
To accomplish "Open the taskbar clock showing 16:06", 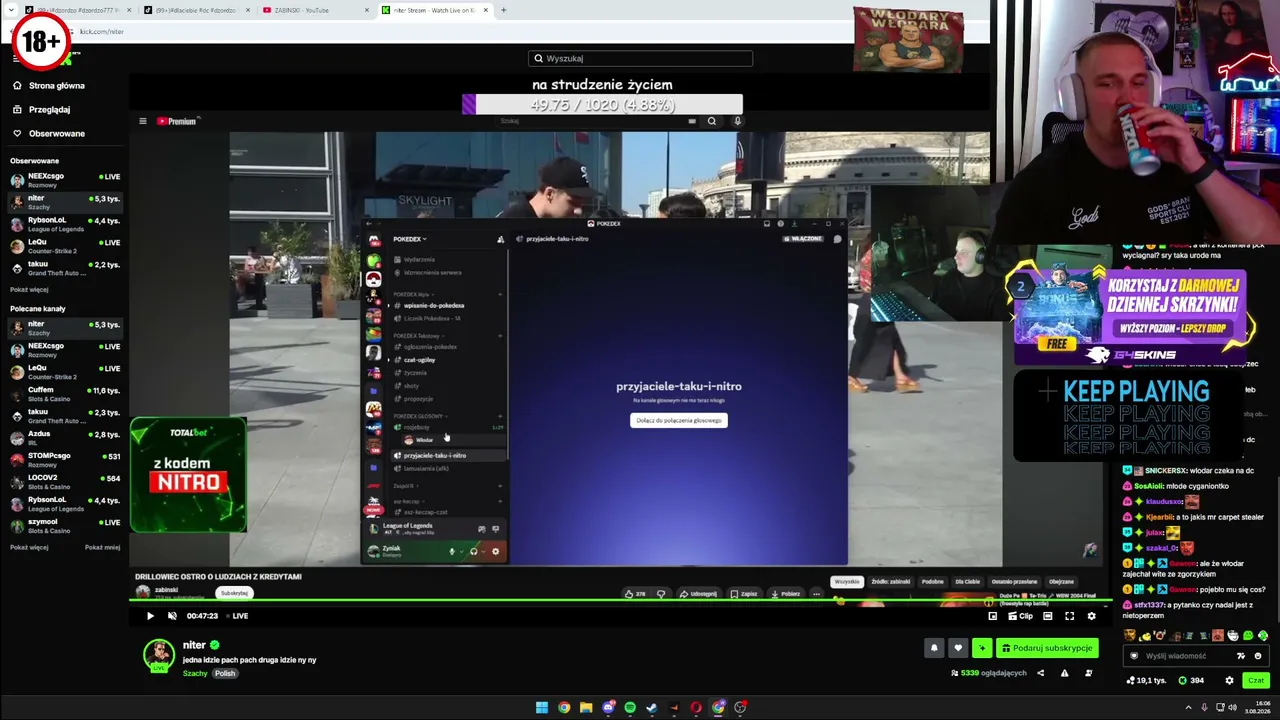I will 1257,708.
